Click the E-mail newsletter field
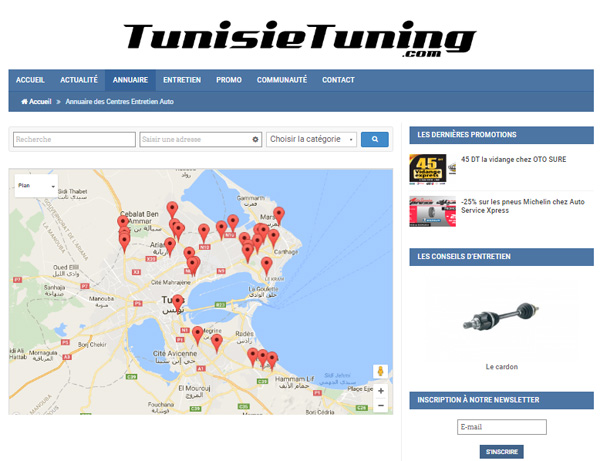 click(502, 427)
